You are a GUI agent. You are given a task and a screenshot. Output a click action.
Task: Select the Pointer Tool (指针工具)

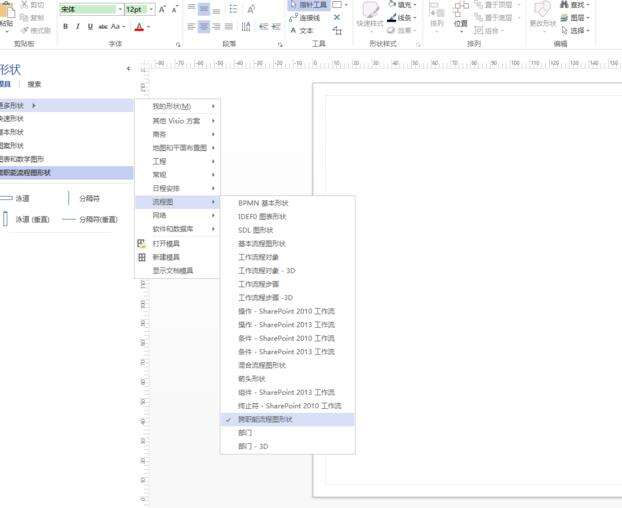pos(309,5)
